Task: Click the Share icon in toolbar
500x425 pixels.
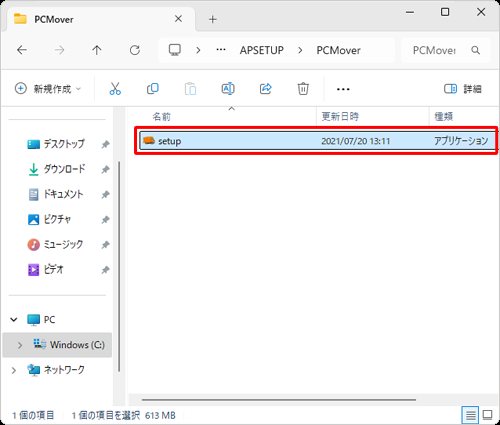Action: [x=266, y=89]
